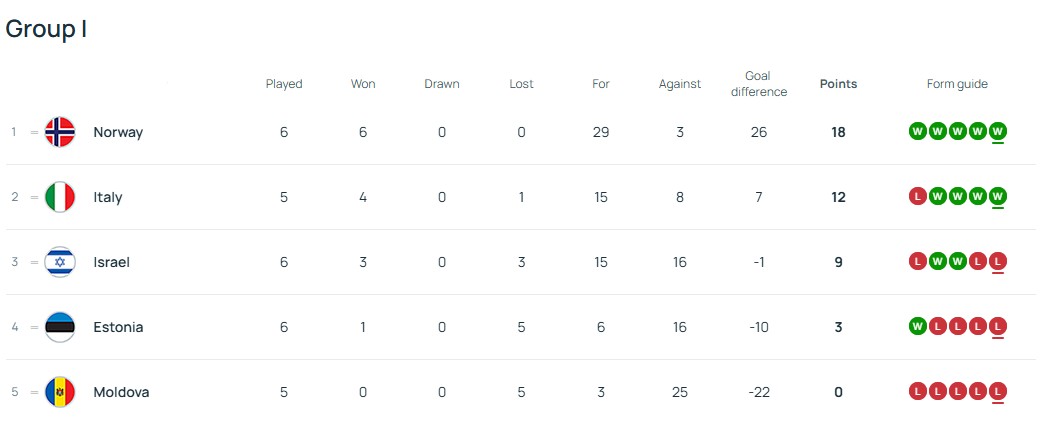This screenshot has height=422, width=1040.
Task: Open the Norway team link
Action: (118, 132)
